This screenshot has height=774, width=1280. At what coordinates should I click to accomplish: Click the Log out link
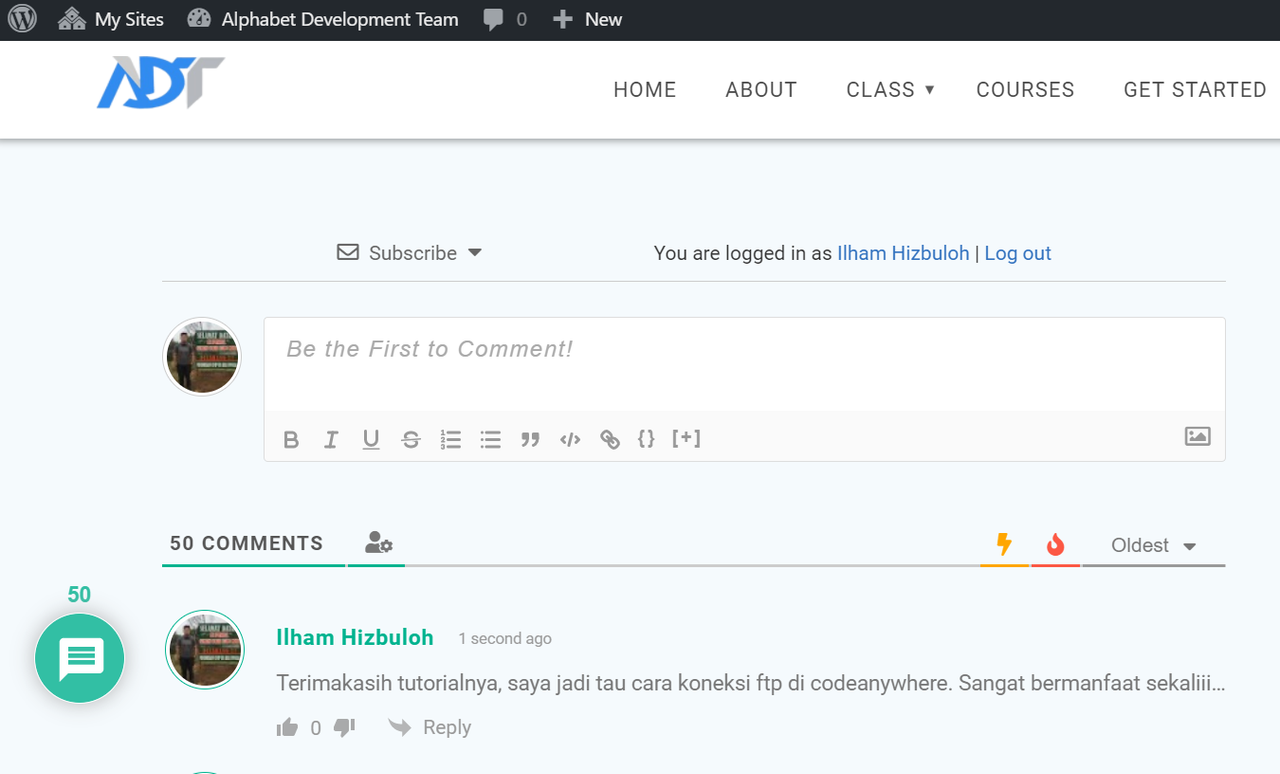click(x=1018, y=253)
